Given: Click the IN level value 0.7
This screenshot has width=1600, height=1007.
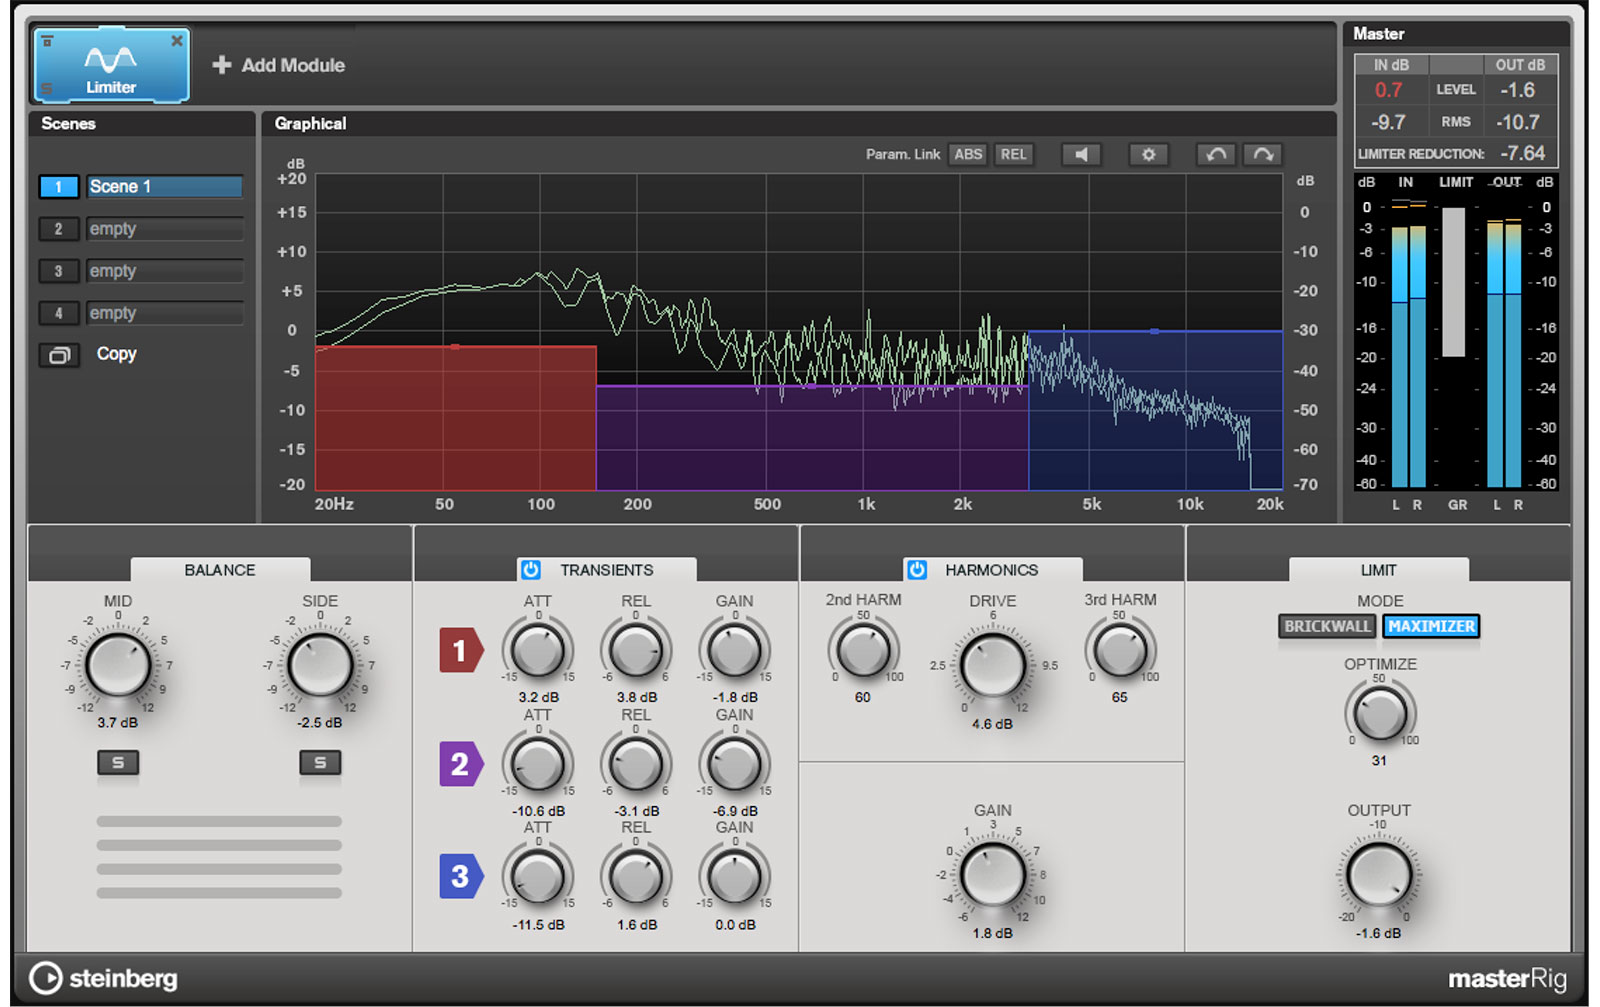Looking at the screenshot, I should (1388, 90).
